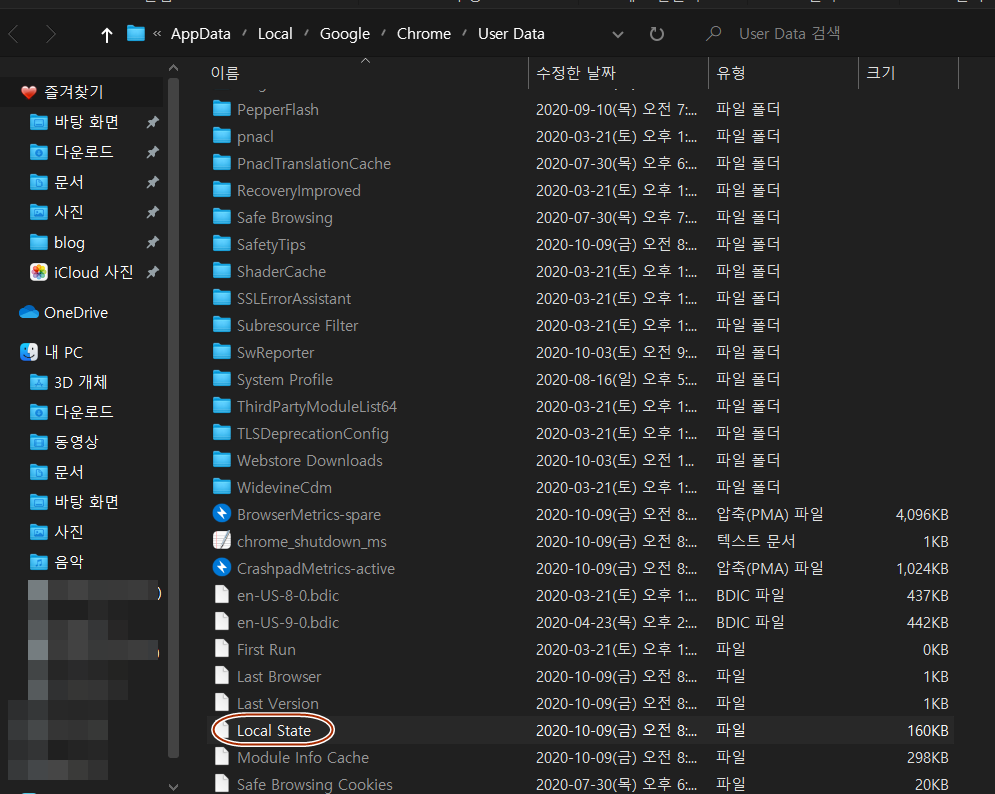Select 즐겨찾기 in the sidebar
Viewport: 995px width, 794px height.
[x=74, y=92]
